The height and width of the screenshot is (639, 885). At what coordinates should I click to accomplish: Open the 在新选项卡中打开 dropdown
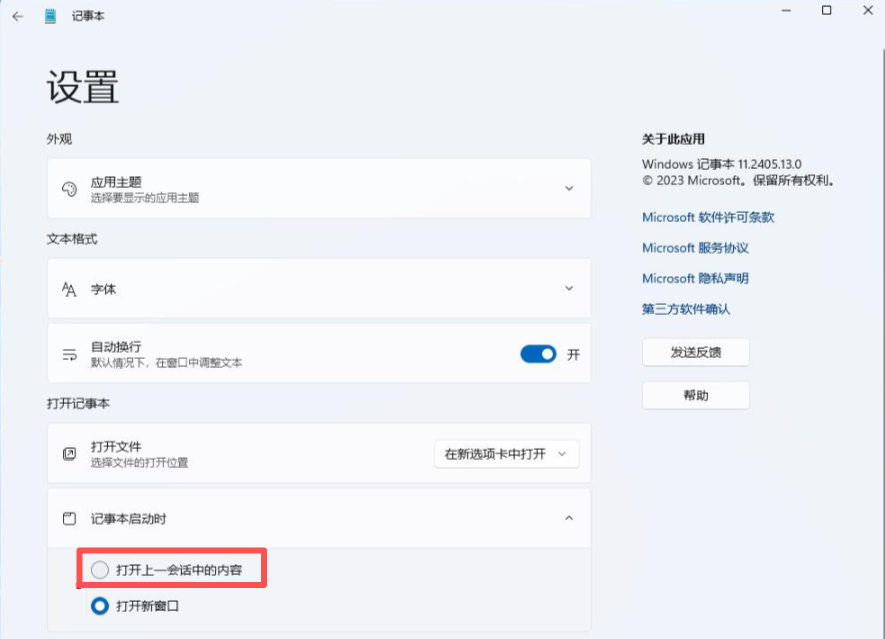pyautogui.click(x=507, y=454)
